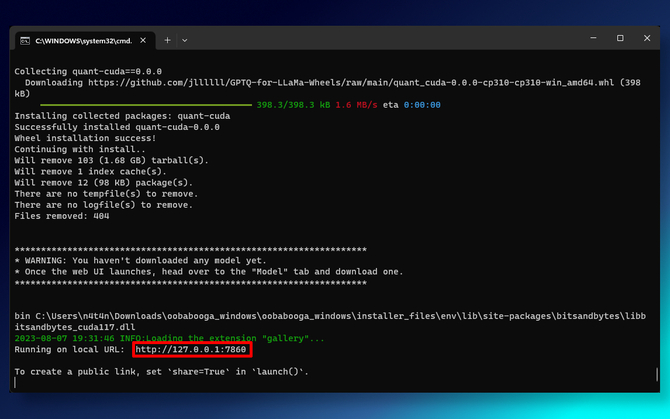
Task: Click the red '1.6 MB/s' speed text
Action: pyautogui.click(x=356, y=105)
